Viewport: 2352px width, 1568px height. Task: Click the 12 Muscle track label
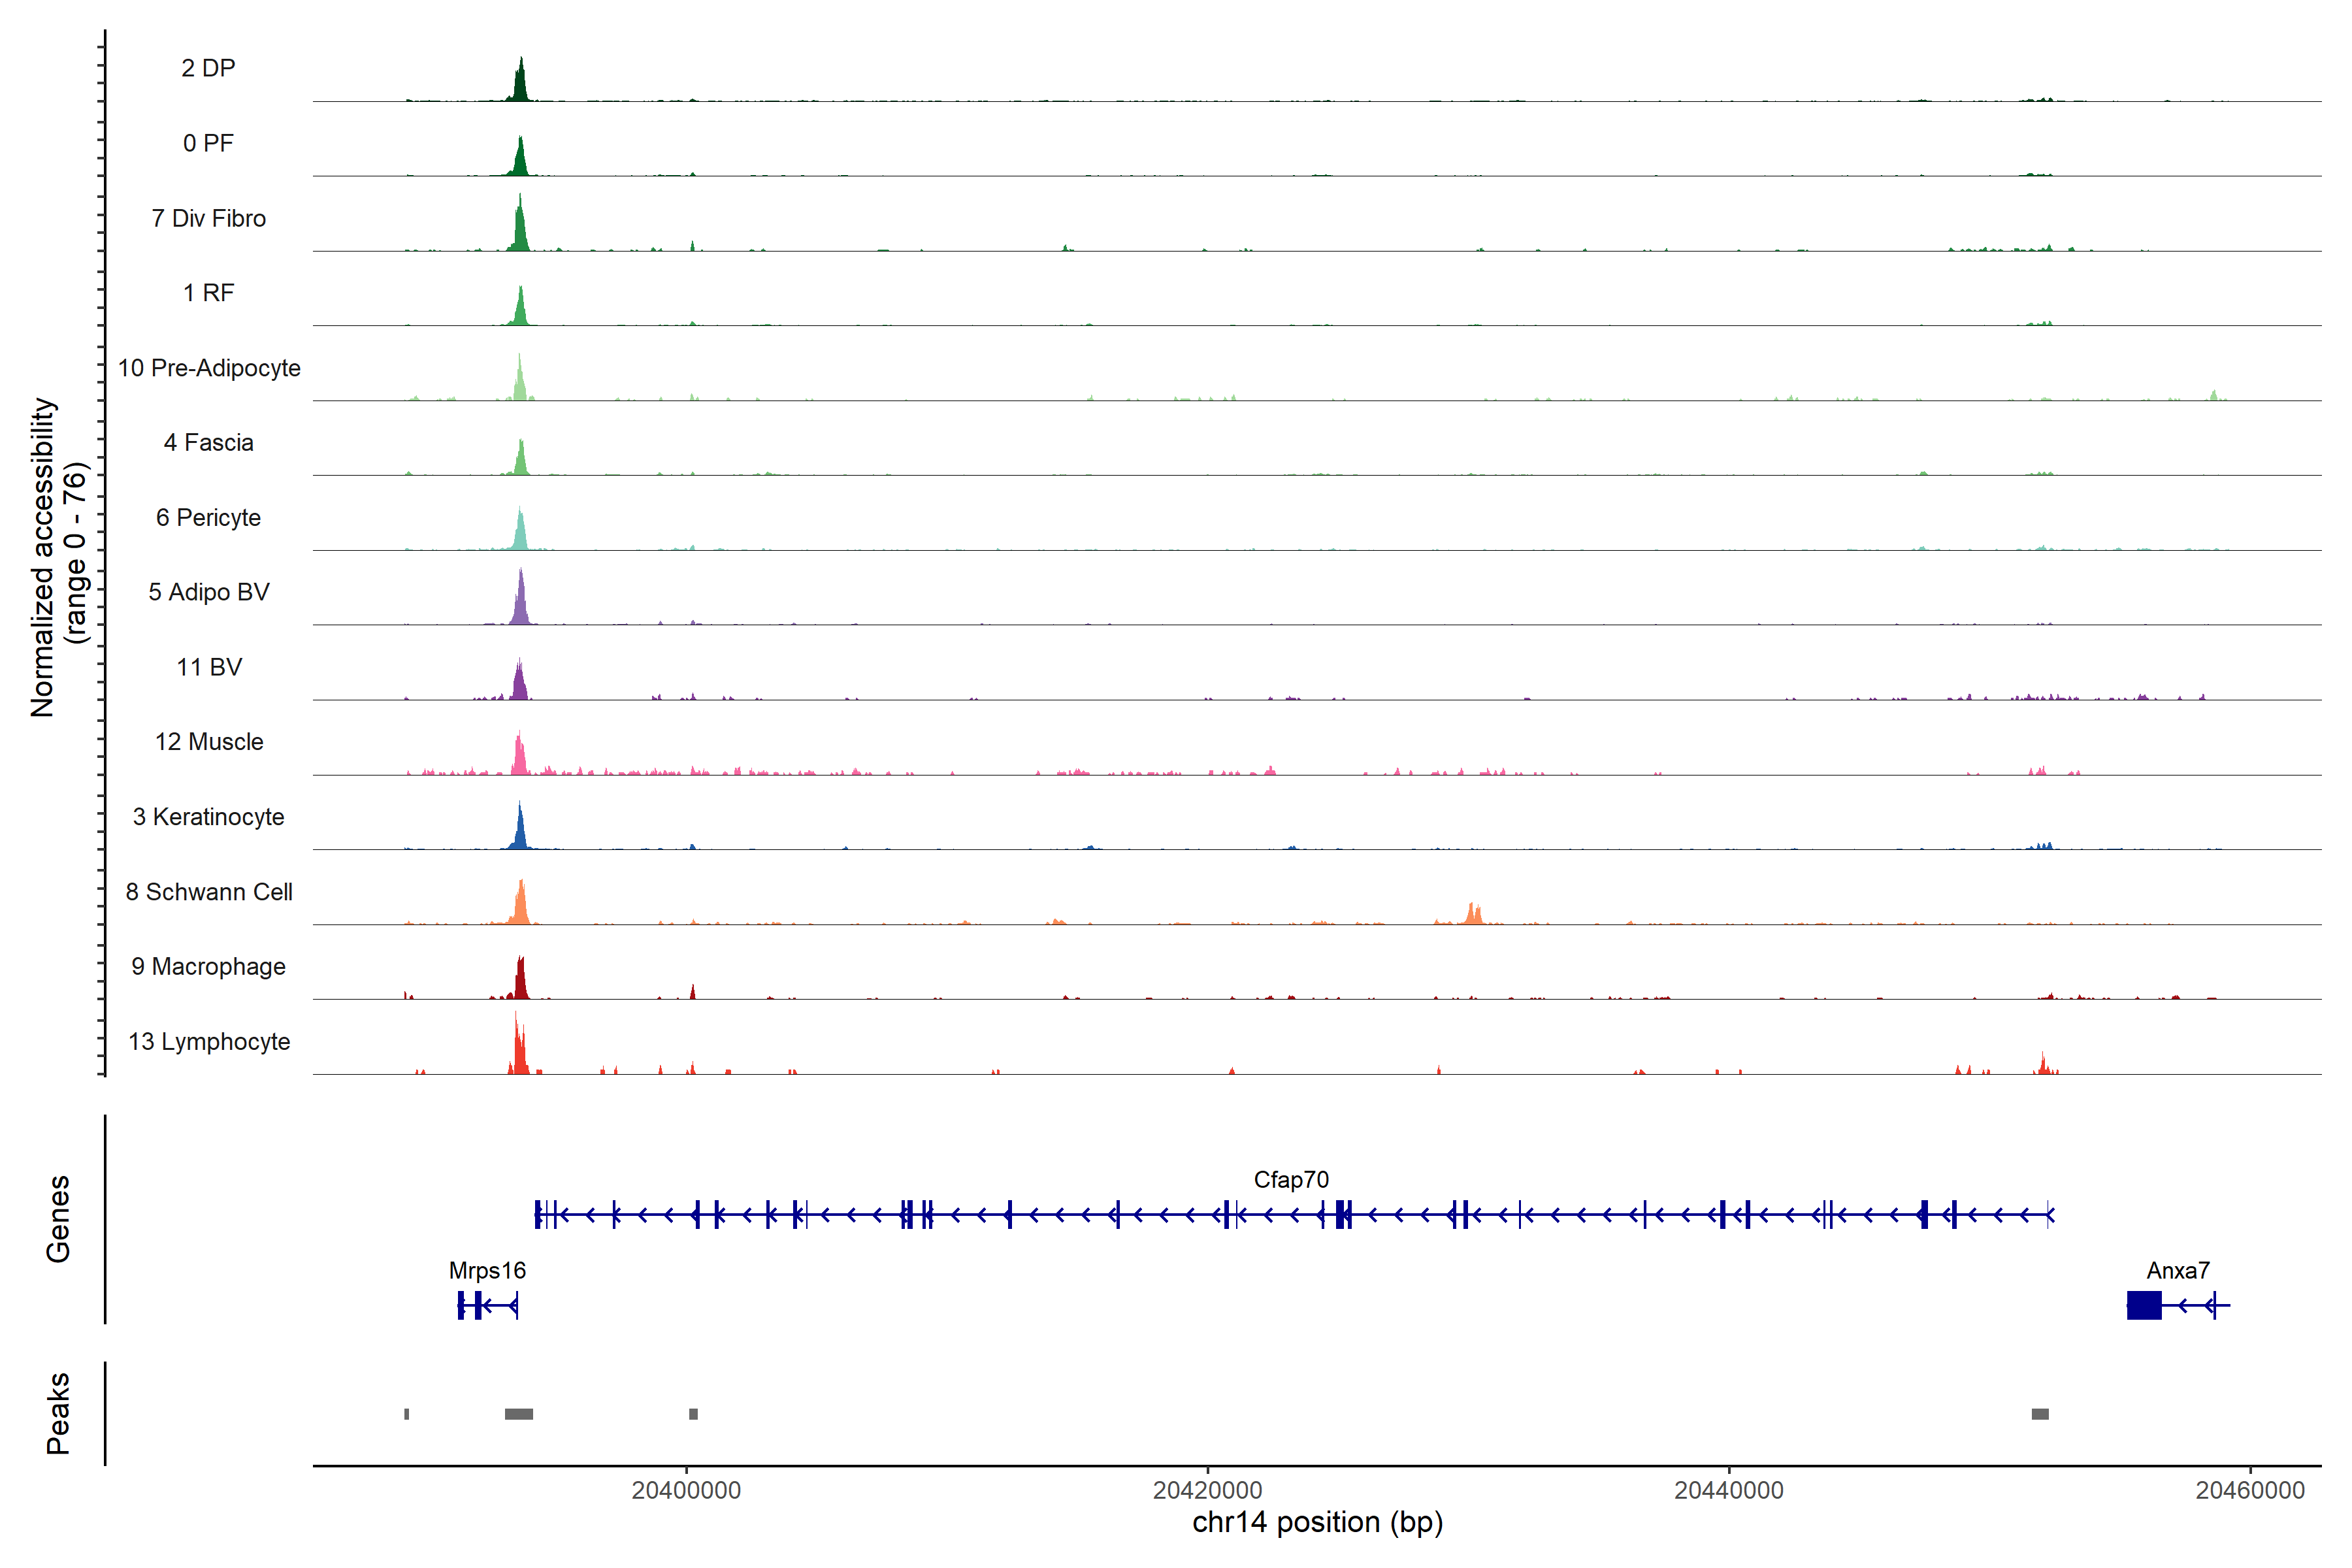click(209, 742)
